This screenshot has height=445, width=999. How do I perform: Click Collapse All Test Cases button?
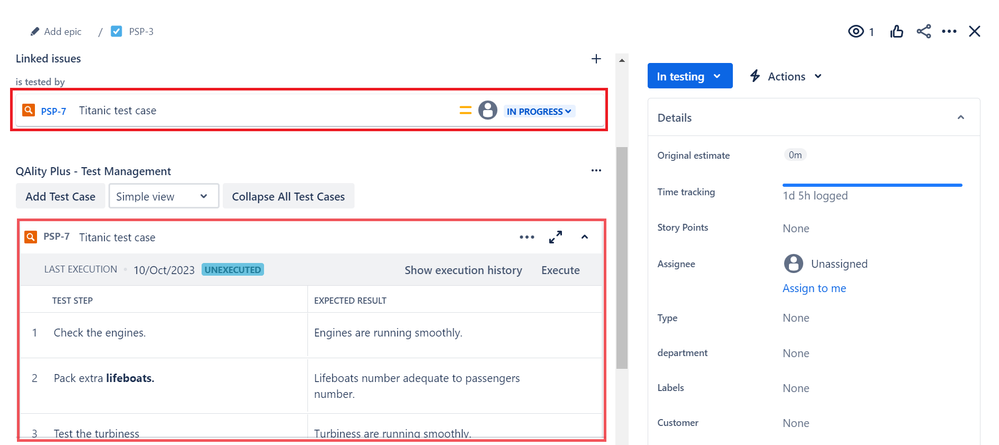click(x=288, y=196)
